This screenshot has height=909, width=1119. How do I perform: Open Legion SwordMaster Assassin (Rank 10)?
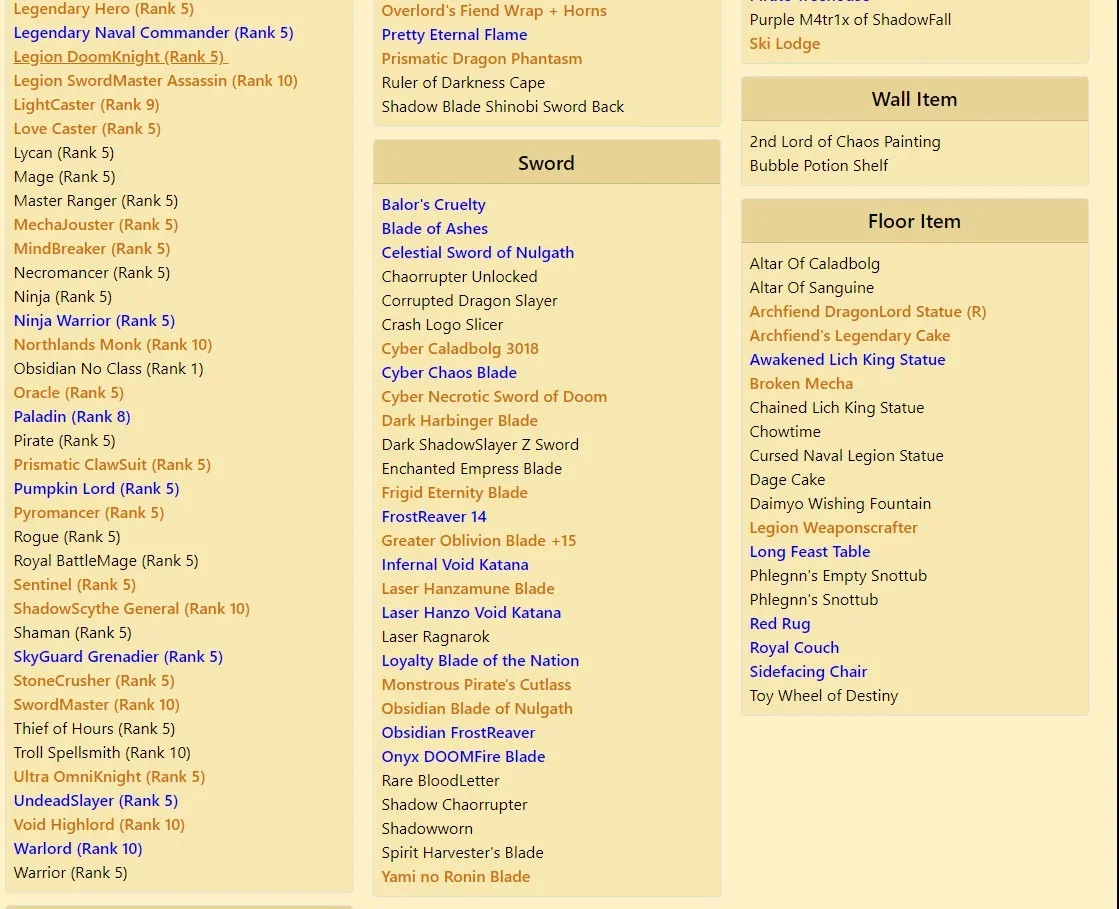(x=156, y=81)
